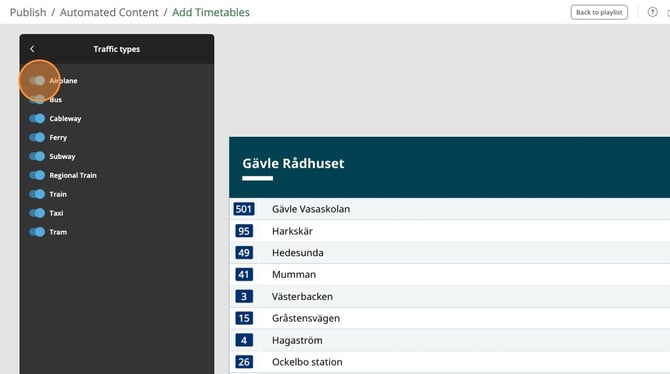Screen dimensions: 670x374
Task: Select the Gråstensvägen destination row
Action: pos(450,318)
